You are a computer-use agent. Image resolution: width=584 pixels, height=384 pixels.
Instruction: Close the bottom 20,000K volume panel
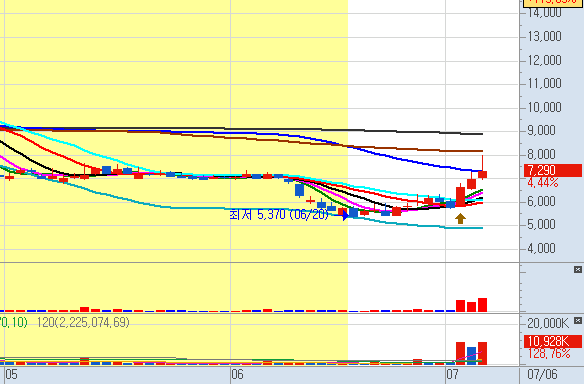pos(578,320)
